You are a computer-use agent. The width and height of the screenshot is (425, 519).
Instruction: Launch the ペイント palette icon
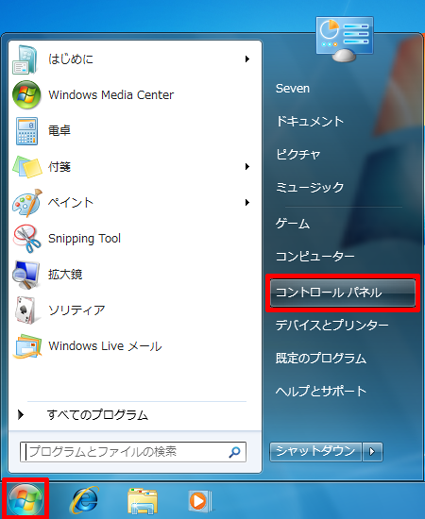[x=27, y=202]
